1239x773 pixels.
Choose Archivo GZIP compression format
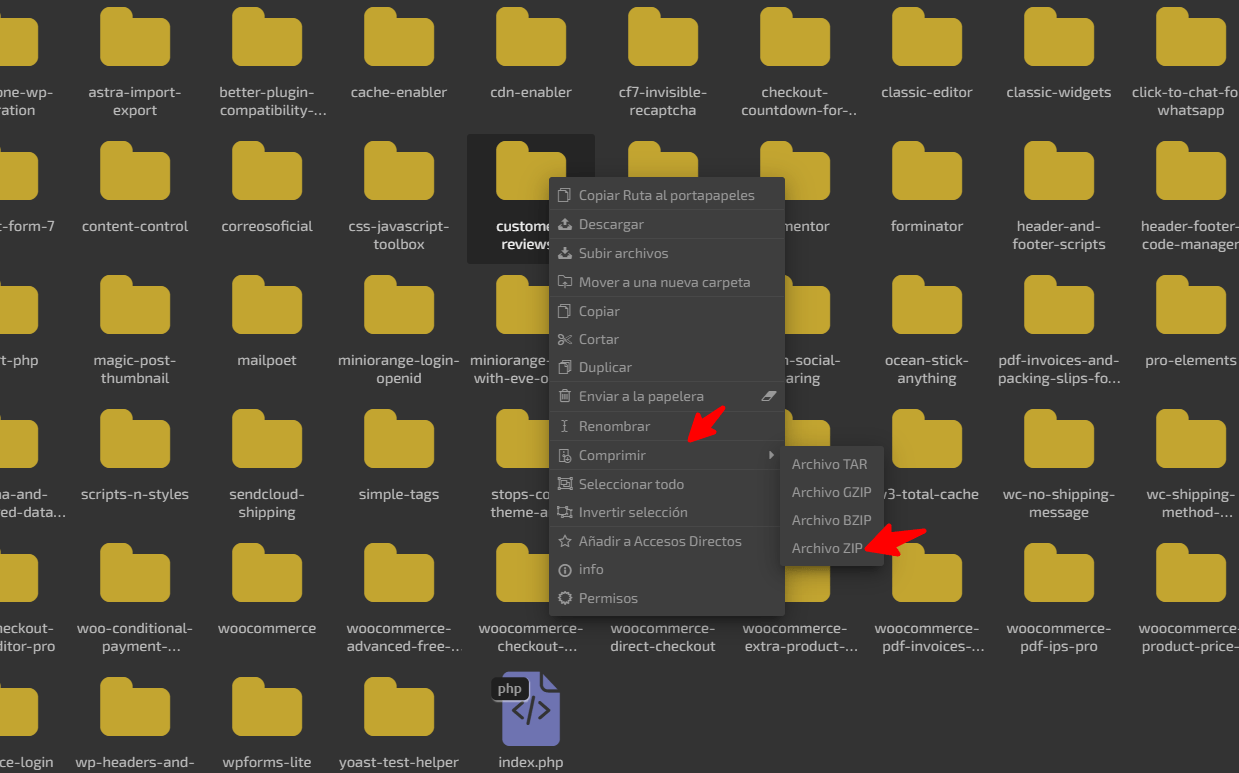[x=832, y=492]
